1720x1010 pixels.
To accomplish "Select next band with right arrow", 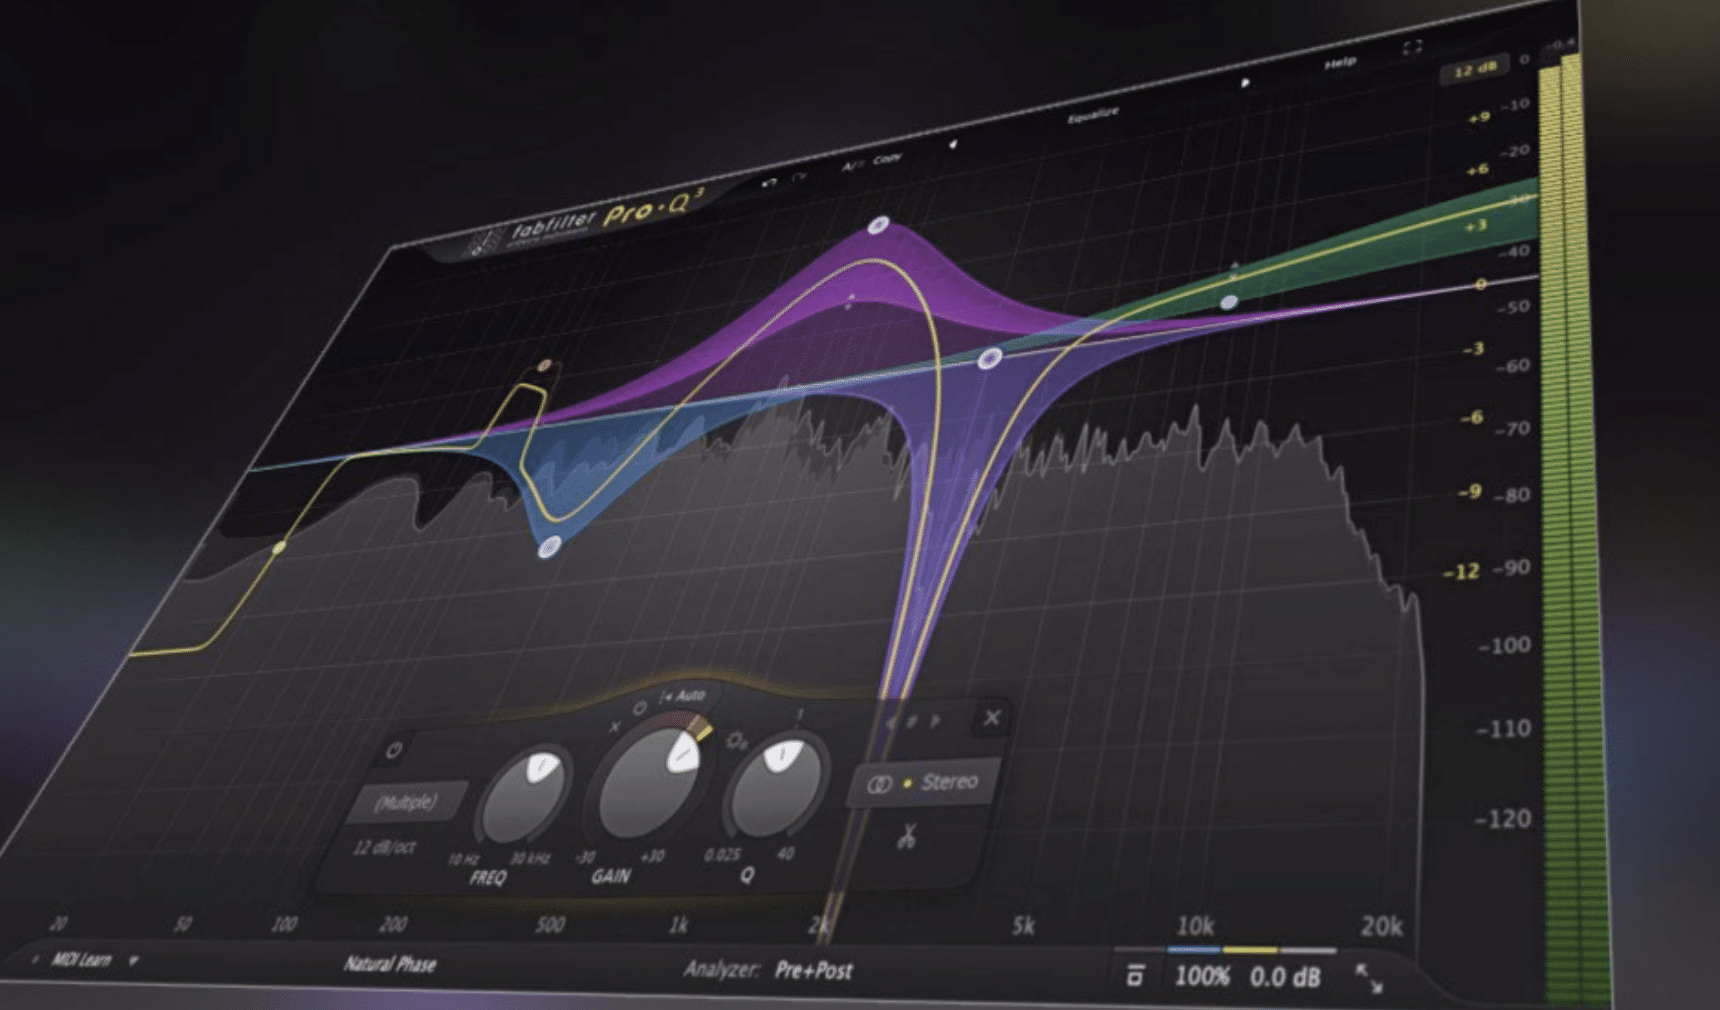I will point(936,720).
